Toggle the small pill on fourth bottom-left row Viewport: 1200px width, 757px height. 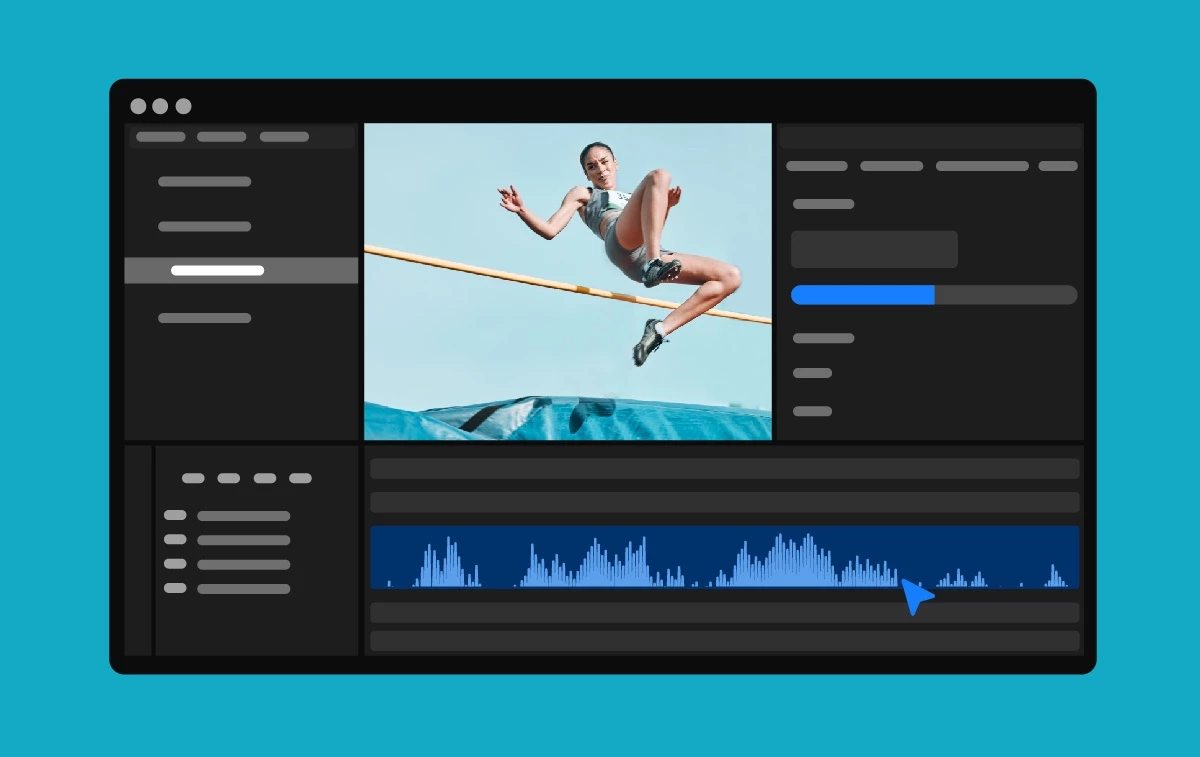point(175,588)
